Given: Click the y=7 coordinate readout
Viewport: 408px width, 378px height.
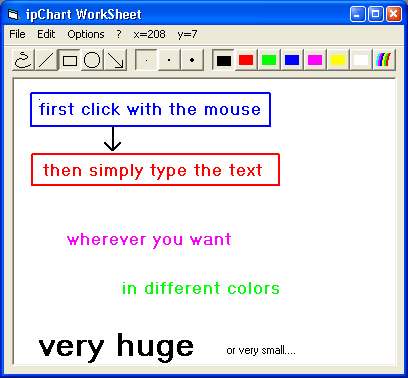Looking at the screenshot, I should [187, 34].
